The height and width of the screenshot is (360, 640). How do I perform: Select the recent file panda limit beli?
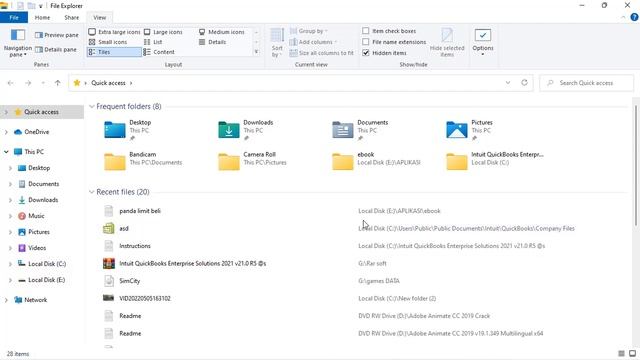[140, 211]
